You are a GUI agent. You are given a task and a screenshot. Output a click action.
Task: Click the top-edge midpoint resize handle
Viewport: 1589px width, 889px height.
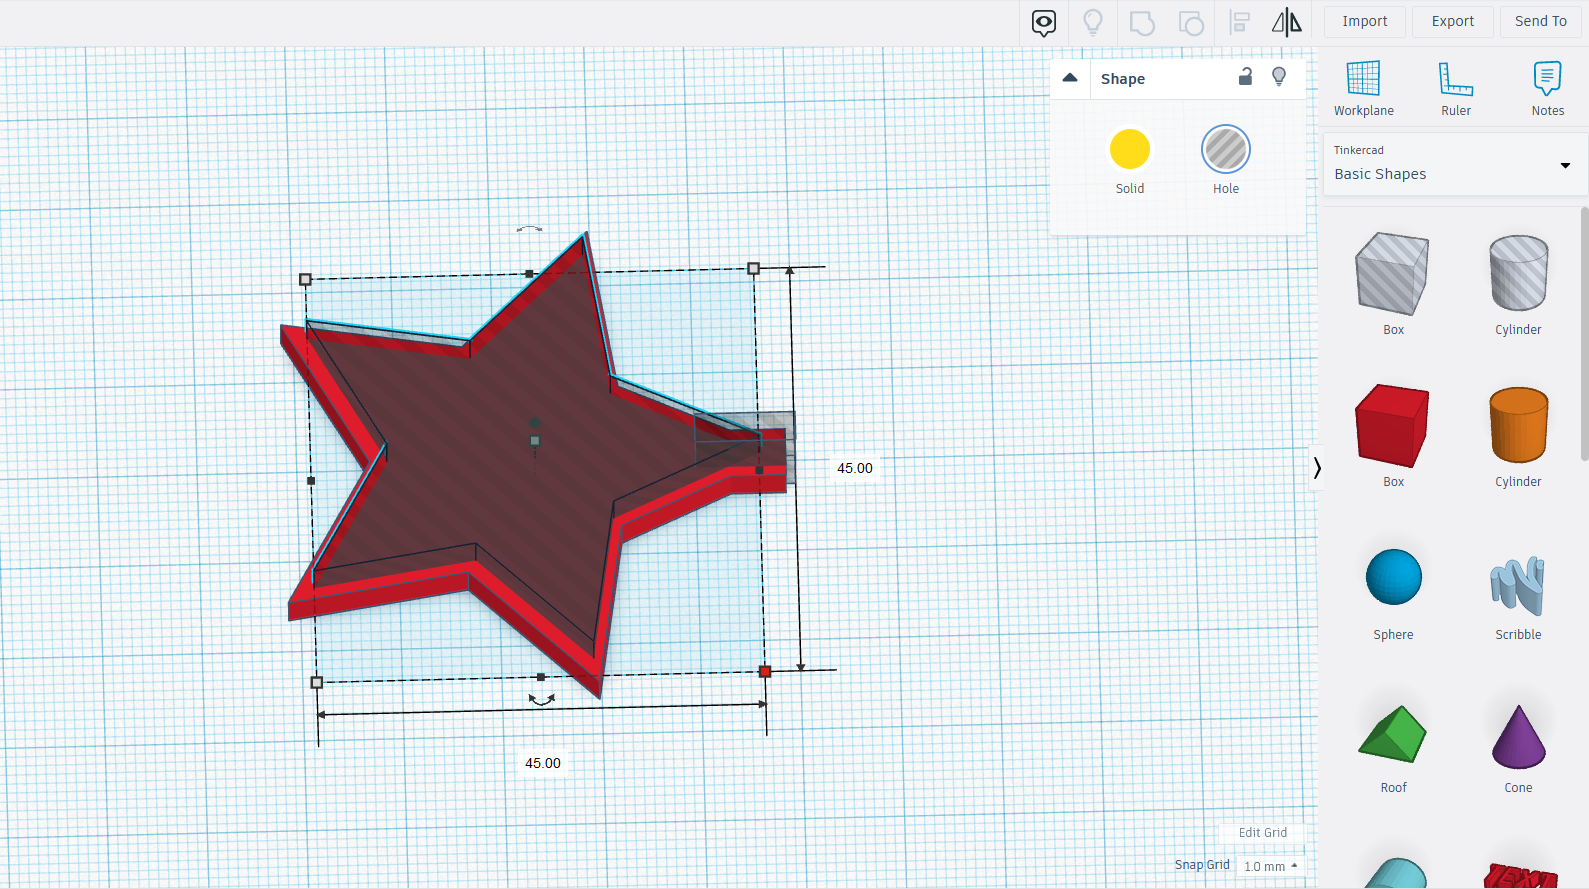tap(529, 273)
